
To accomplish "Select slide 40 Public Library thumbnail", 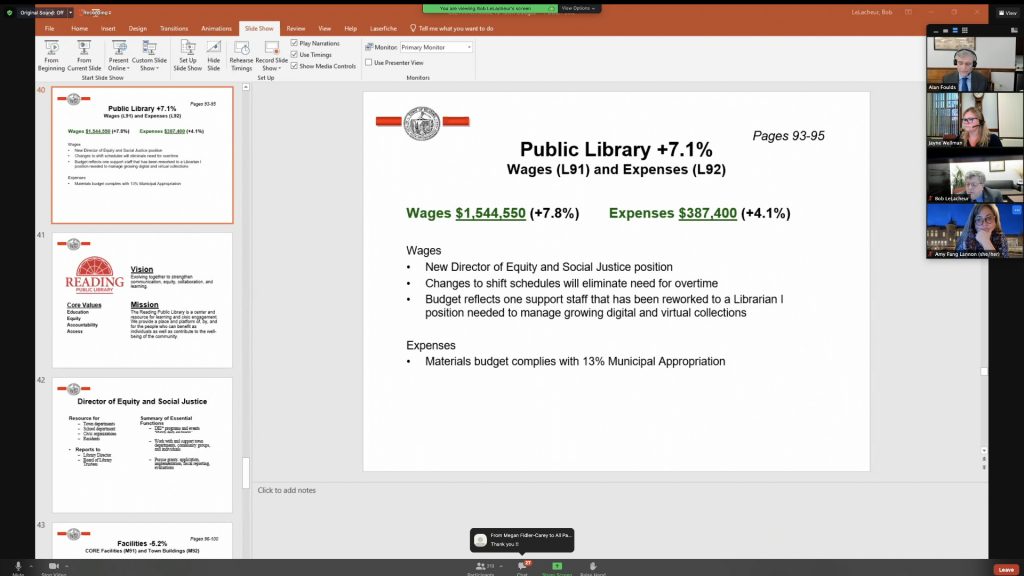I will (x=142, y=155).
